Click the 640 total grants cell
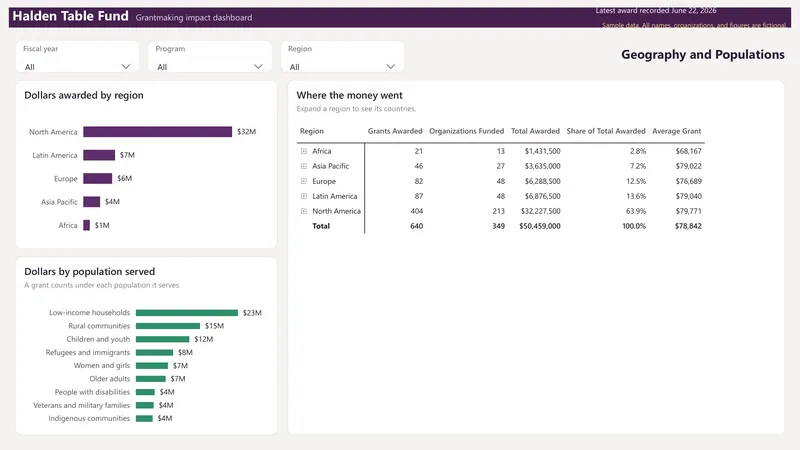This screenshot has width=800, height=450. 416,226
